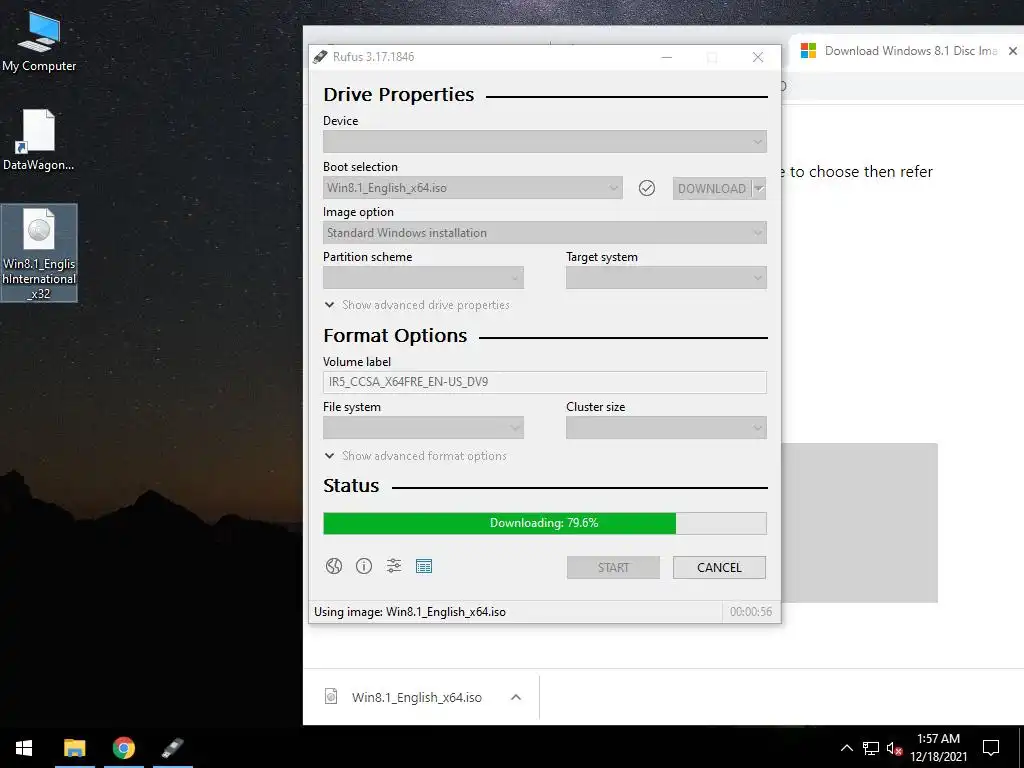The height and width of the screenshot is (768, 1024).
Task: Open the DOWNLOAD split-button arrow
Action: pos(759,189)
